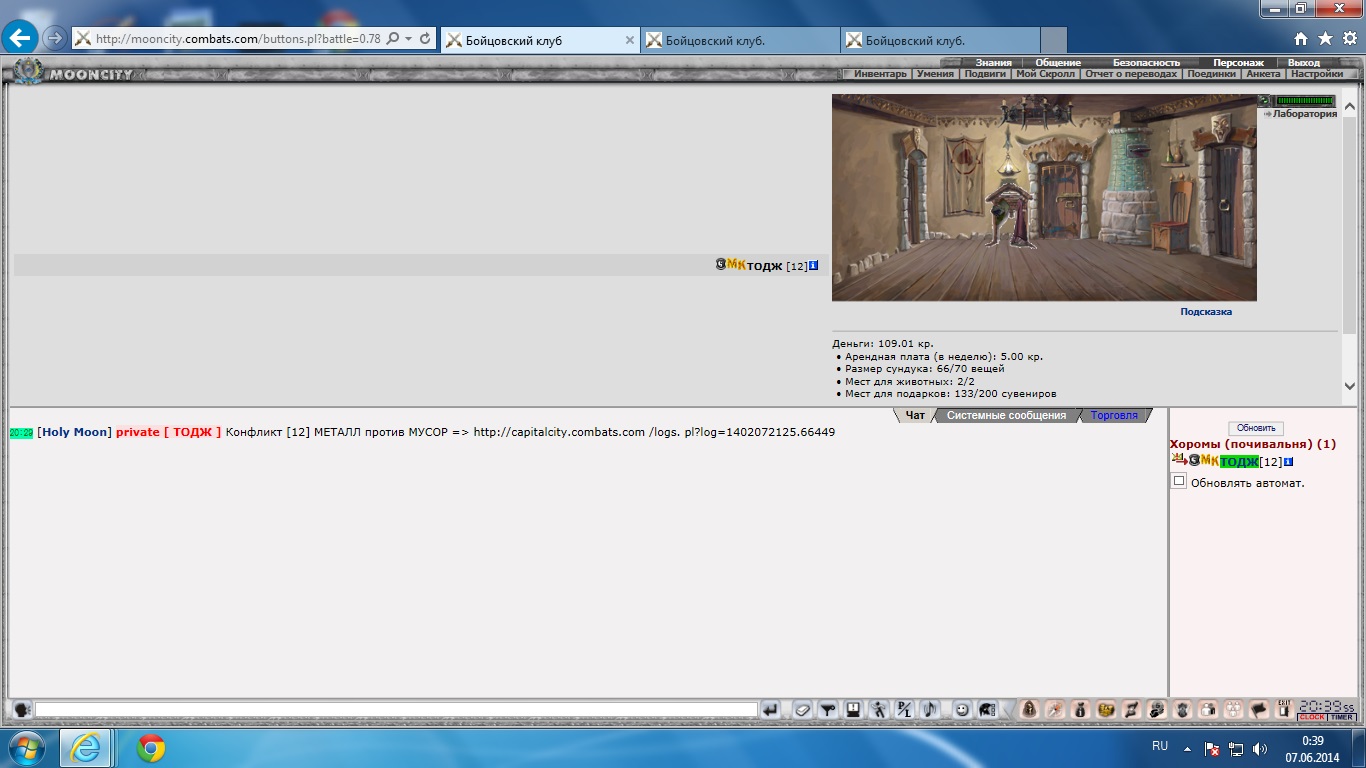Click the exchange arrows icon in bottom toolbar

pos(1131,709)
